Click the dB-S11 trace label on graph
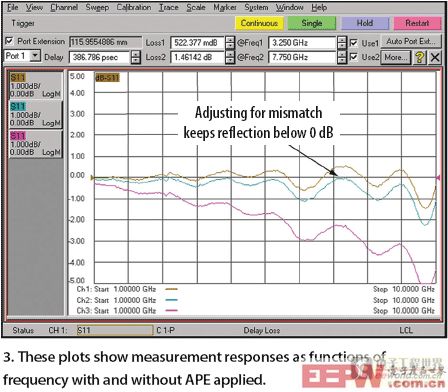Image resolution: width=448 pixels, height=392 pixels. coord(107,78)
